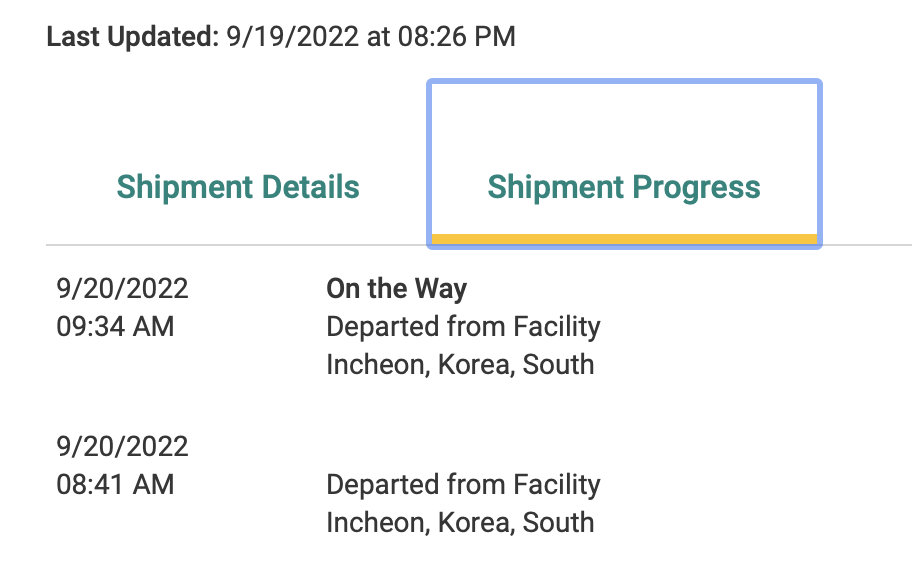Viewport: 912px width, 576px height.
Task: Click Departed from Facility under On the Way
Action: click(463, 326)
